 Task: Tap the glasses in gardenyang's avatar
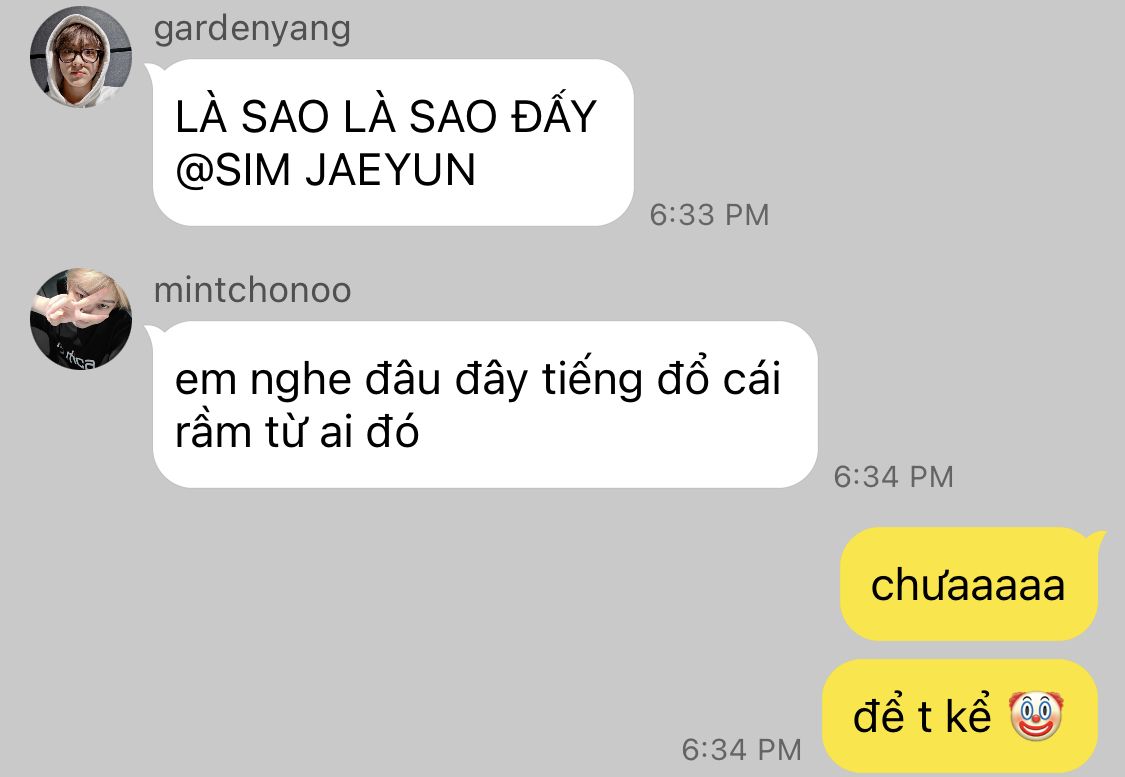coord(78,55)
